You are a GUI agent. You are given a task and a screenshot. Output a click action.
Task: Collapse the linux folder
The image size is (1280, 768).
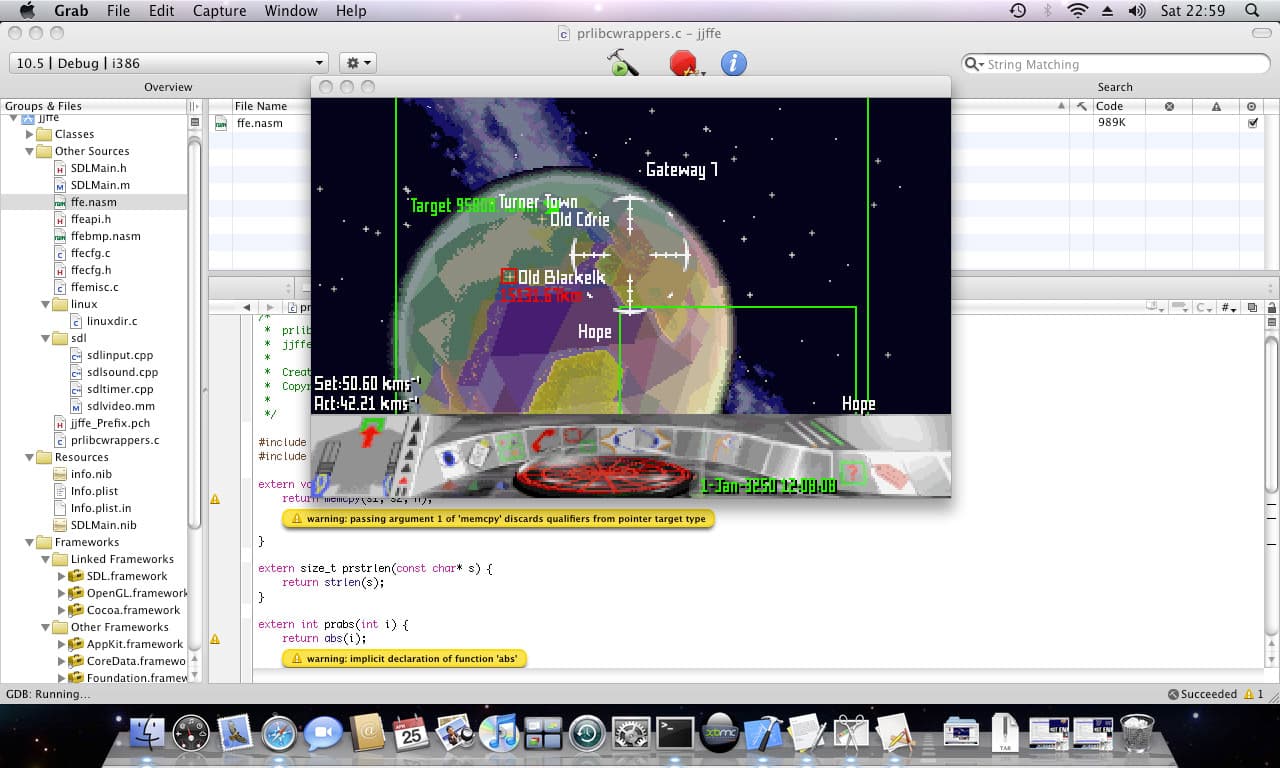[x=45, y=304]
